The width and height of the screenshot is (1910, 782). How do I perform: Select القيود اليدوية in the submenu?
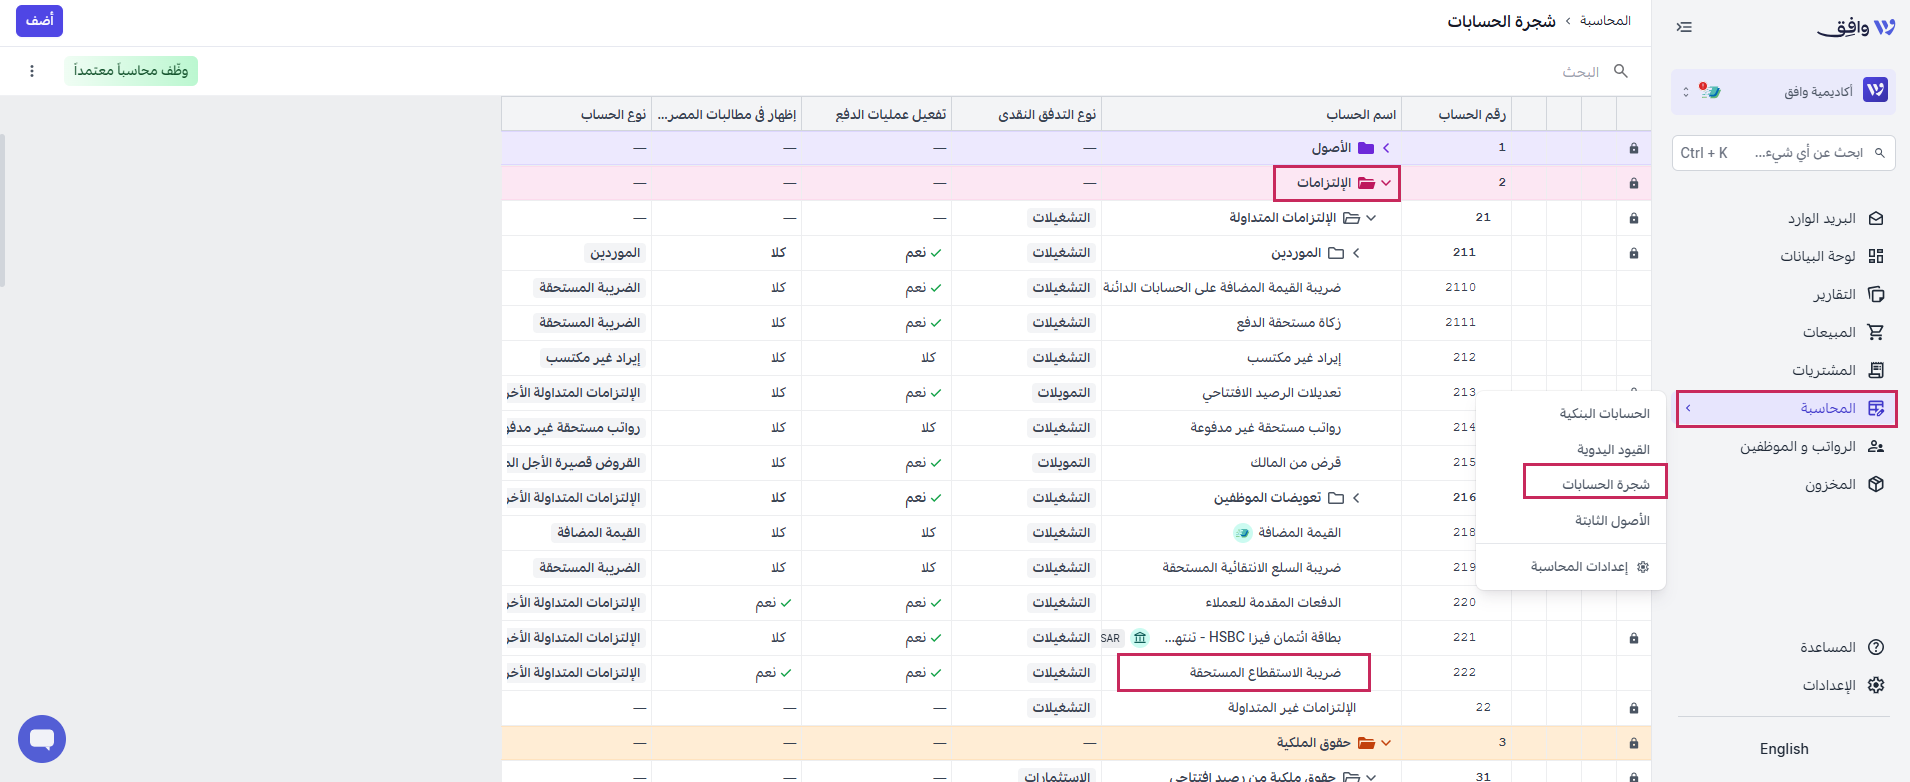1613,449
